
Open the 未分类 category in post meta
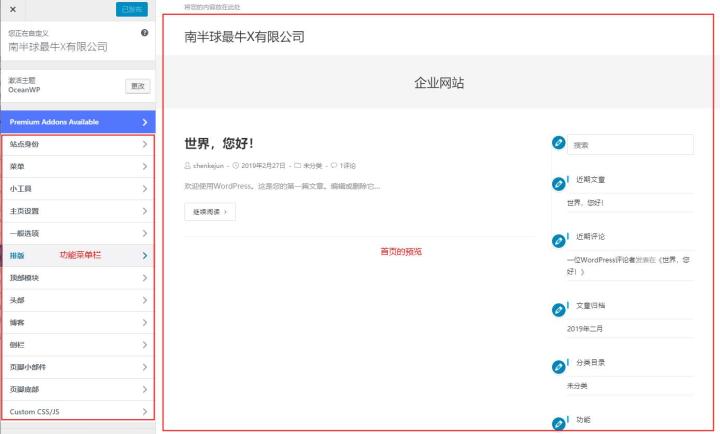[312, 166]
